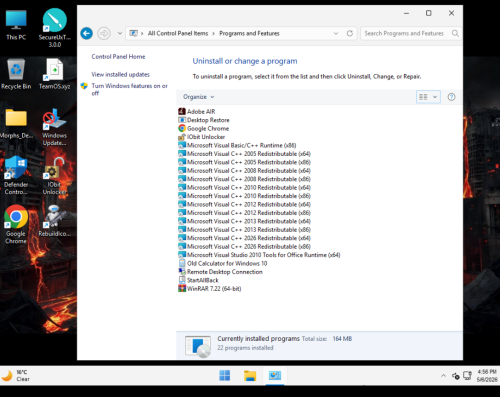Select the TeamOS.xyz desktop shortcut
500x397 pixels.
(55, 74)
